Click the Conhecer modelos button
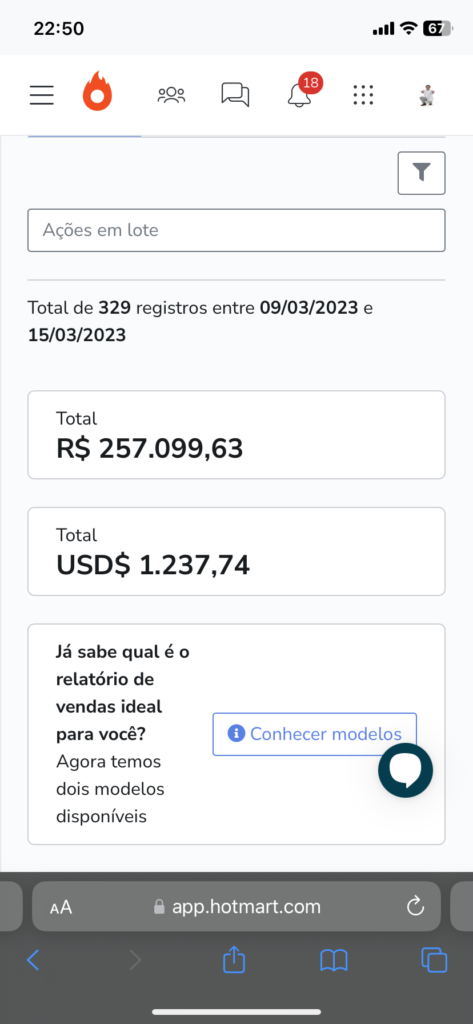Viewport: 473px width, 1024px height. click(314, 734)
